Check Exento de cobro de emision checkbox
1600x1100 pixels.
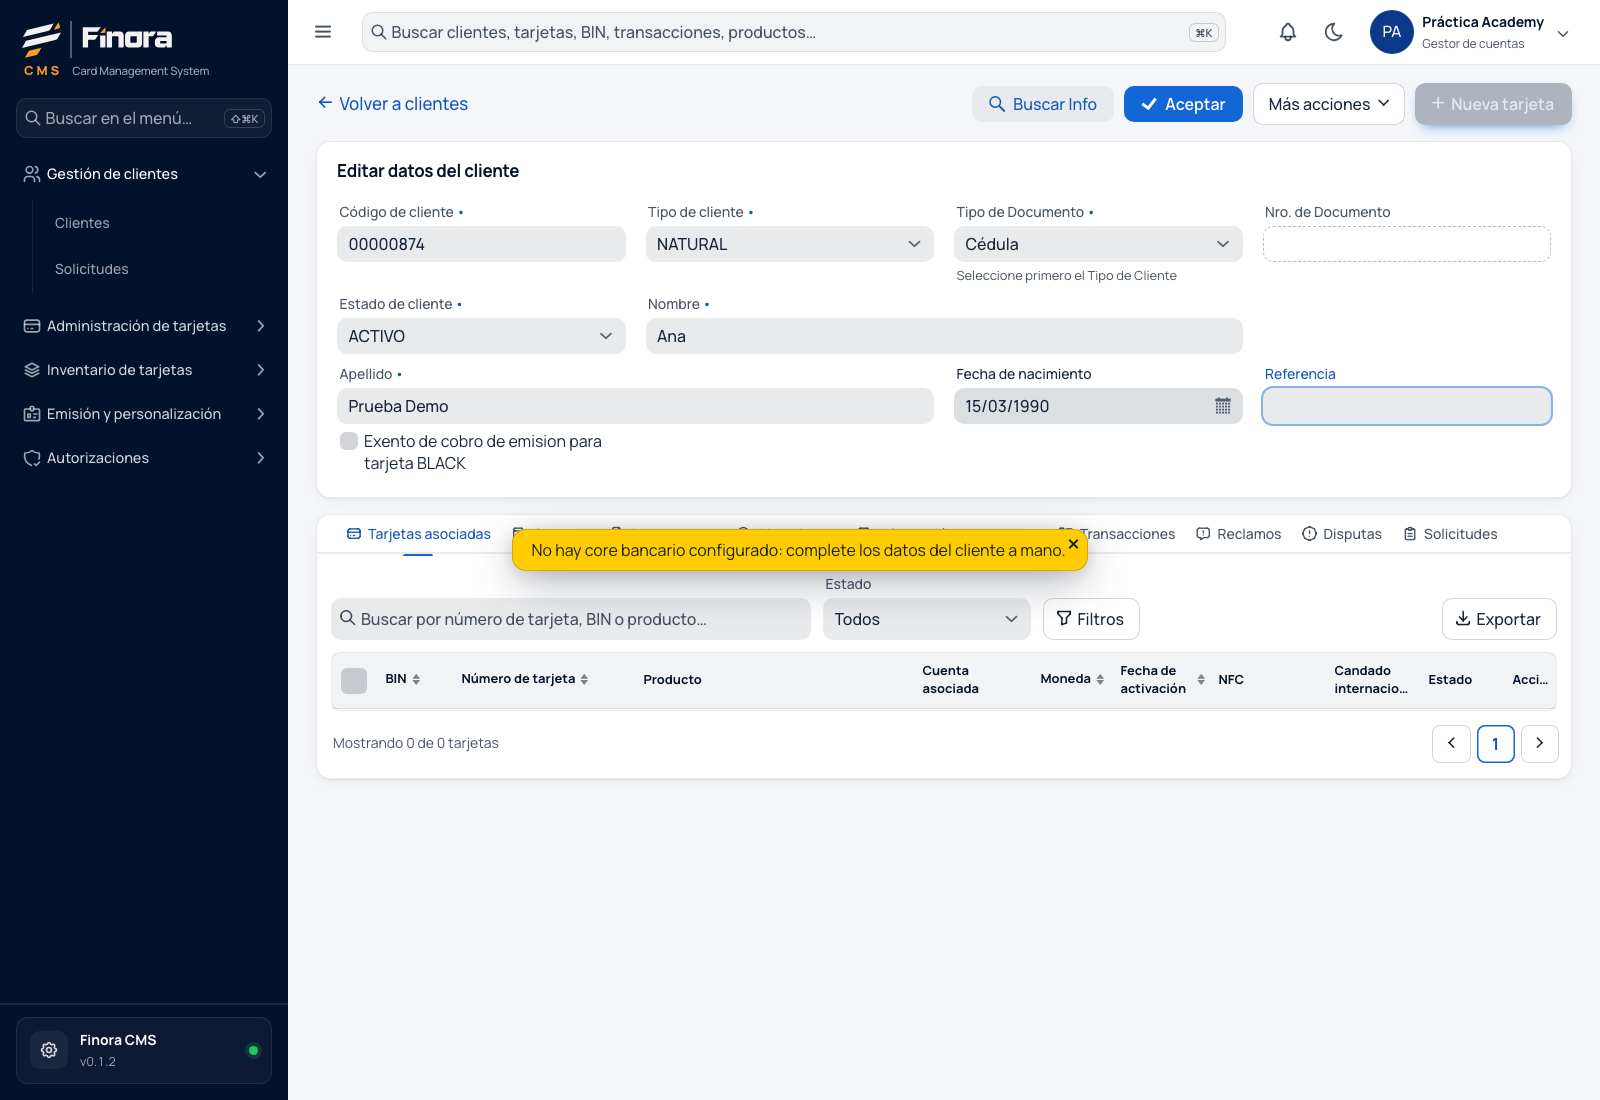click(x=349, y=441)
